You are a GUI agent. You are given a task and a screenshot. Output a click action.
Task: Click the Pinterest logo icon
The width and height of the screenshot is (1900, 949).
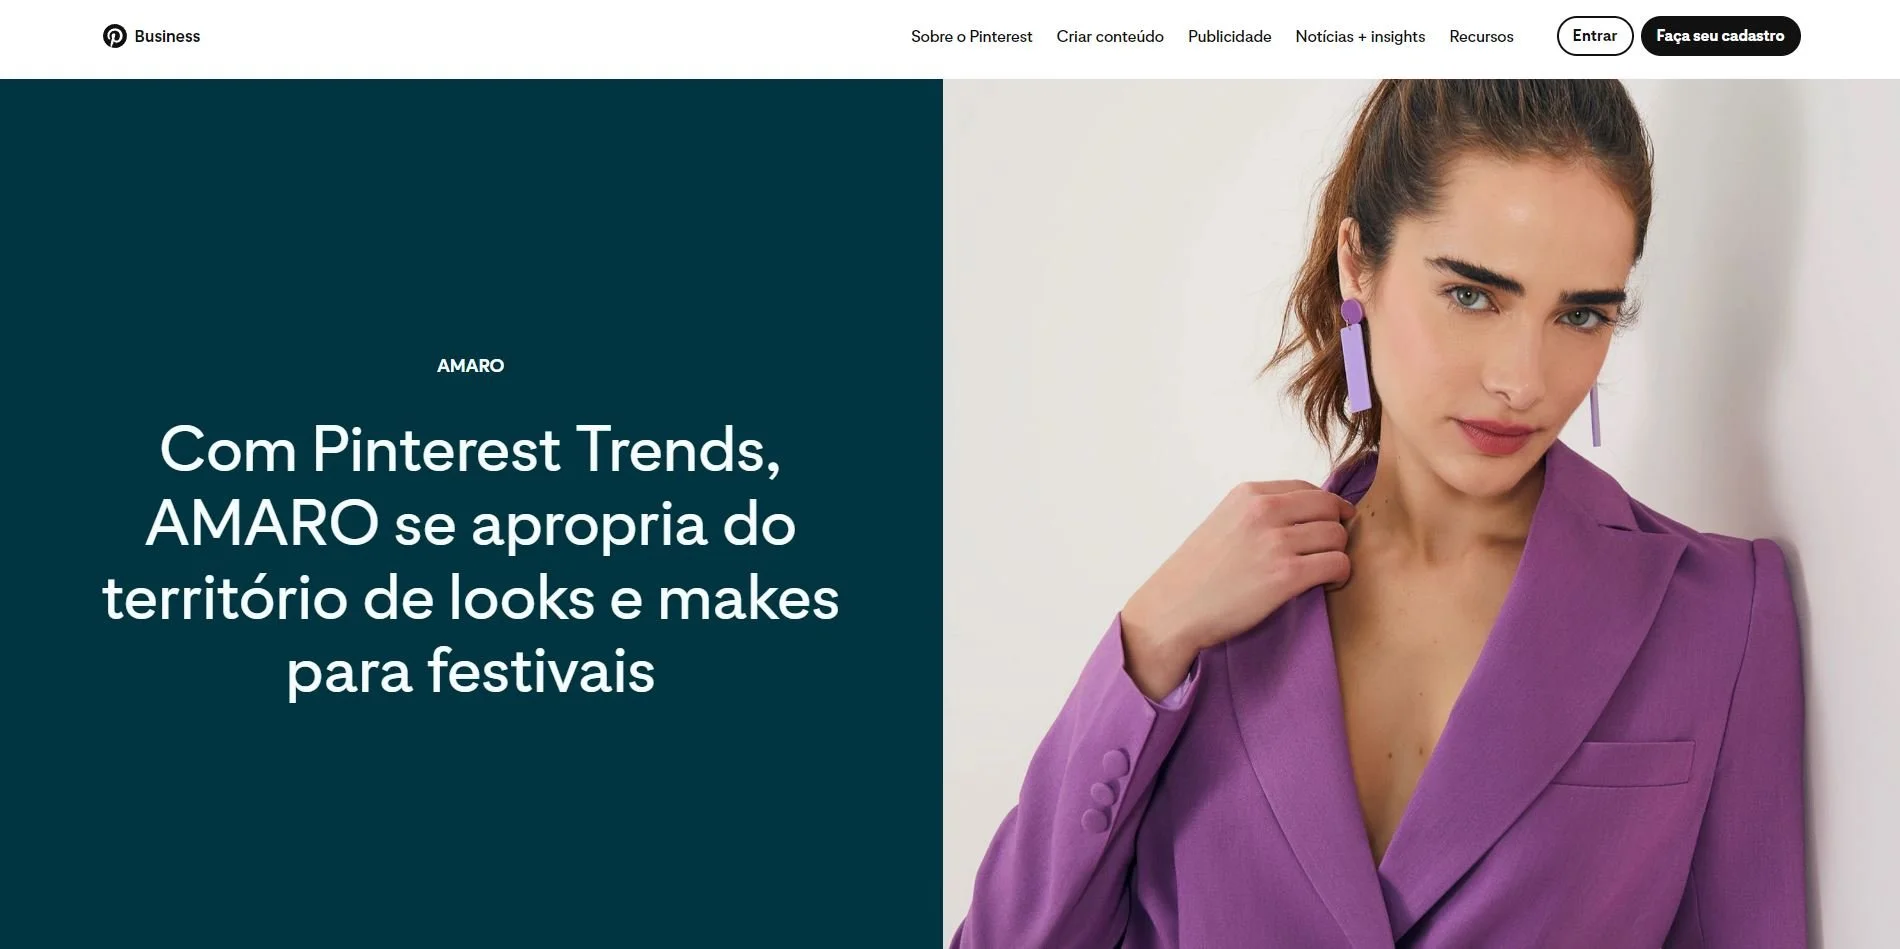coord(115,36)
